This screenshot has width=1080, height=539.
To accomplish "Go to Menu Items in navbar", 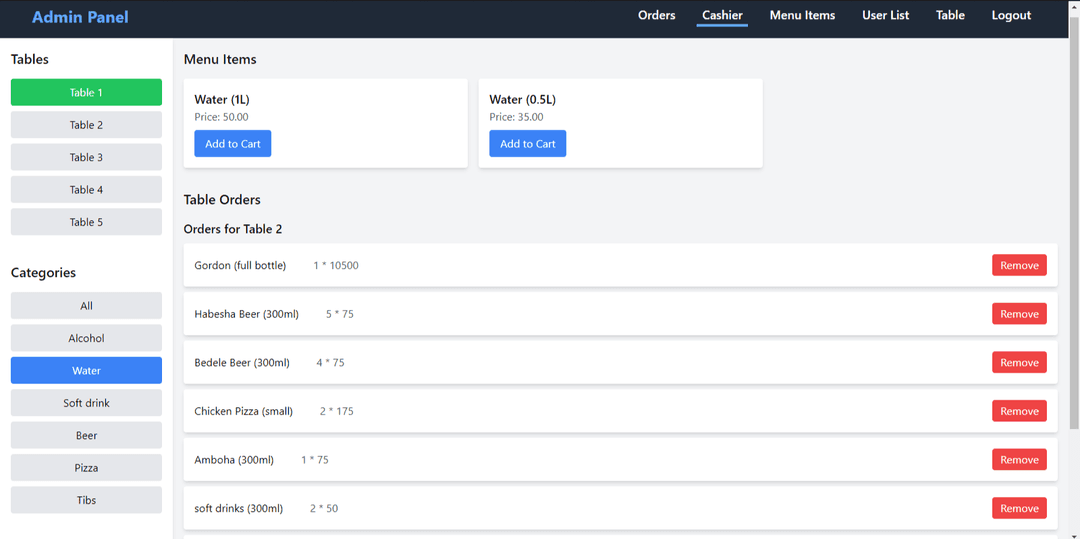I will coord(802,15).
